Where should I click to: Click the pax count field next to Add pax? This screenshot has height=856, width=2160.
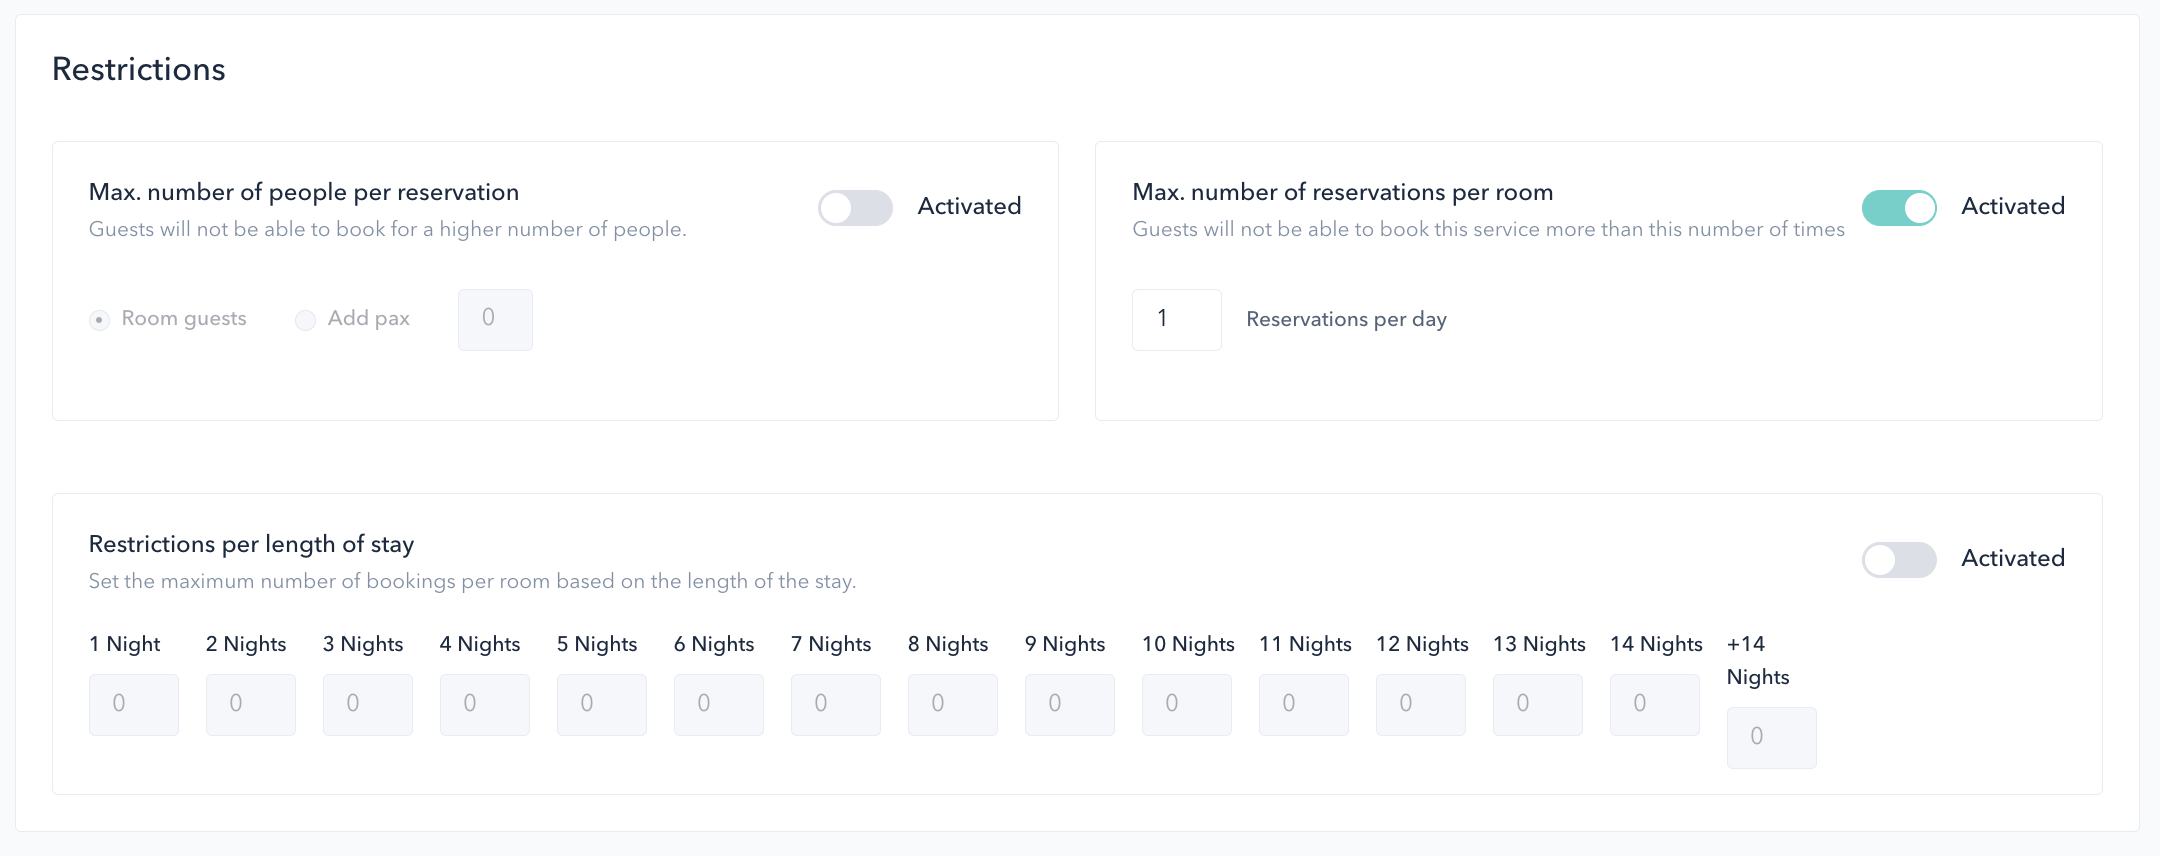[494, 319]
